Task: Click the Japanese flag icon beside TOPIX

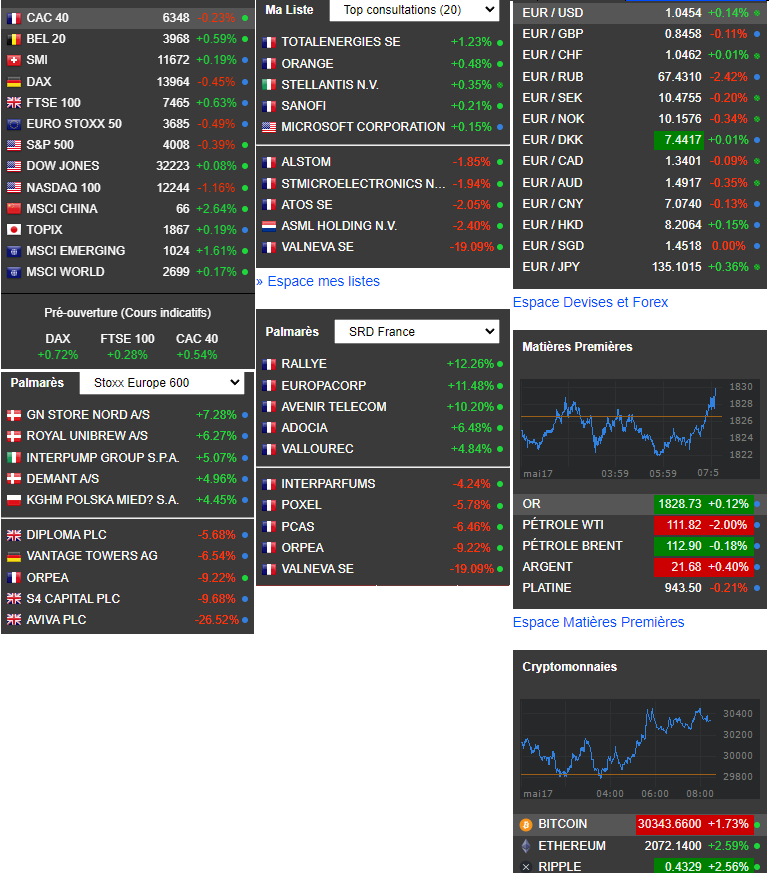Action: pos(14,230)
